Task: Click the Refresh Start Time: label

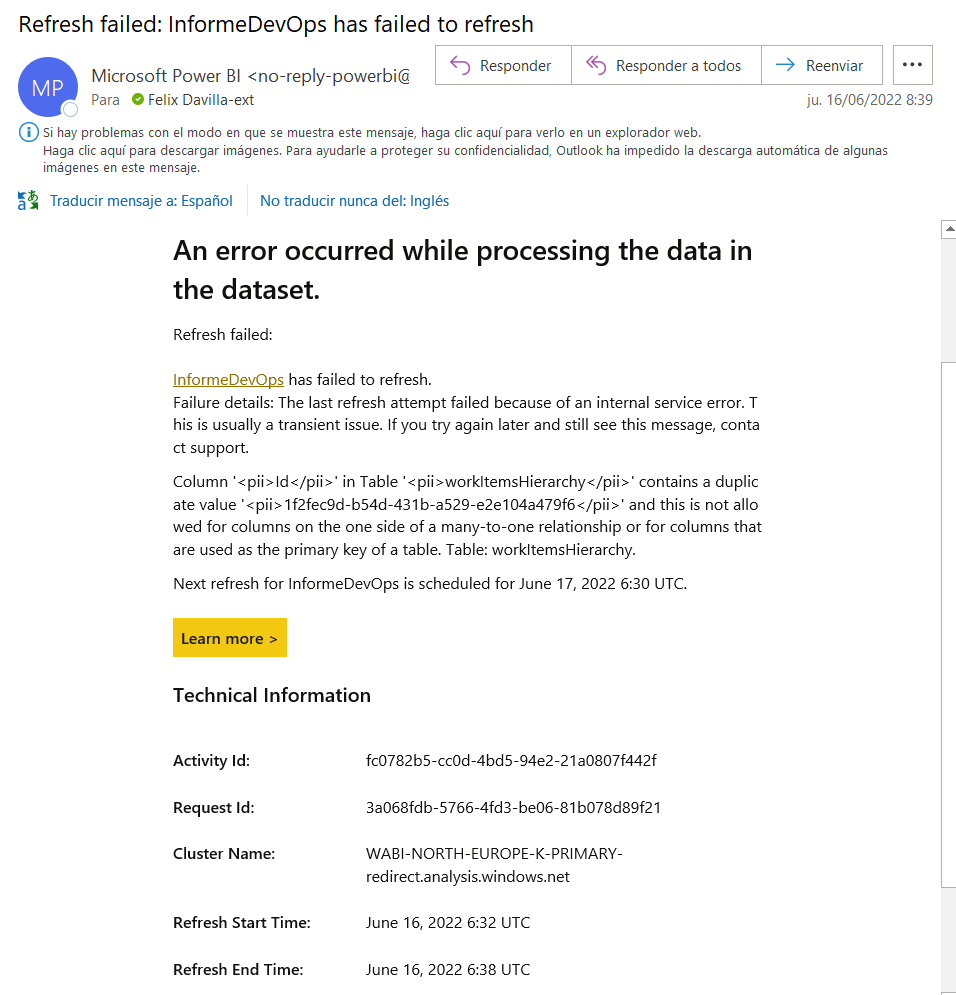Action: coord(242,923)
